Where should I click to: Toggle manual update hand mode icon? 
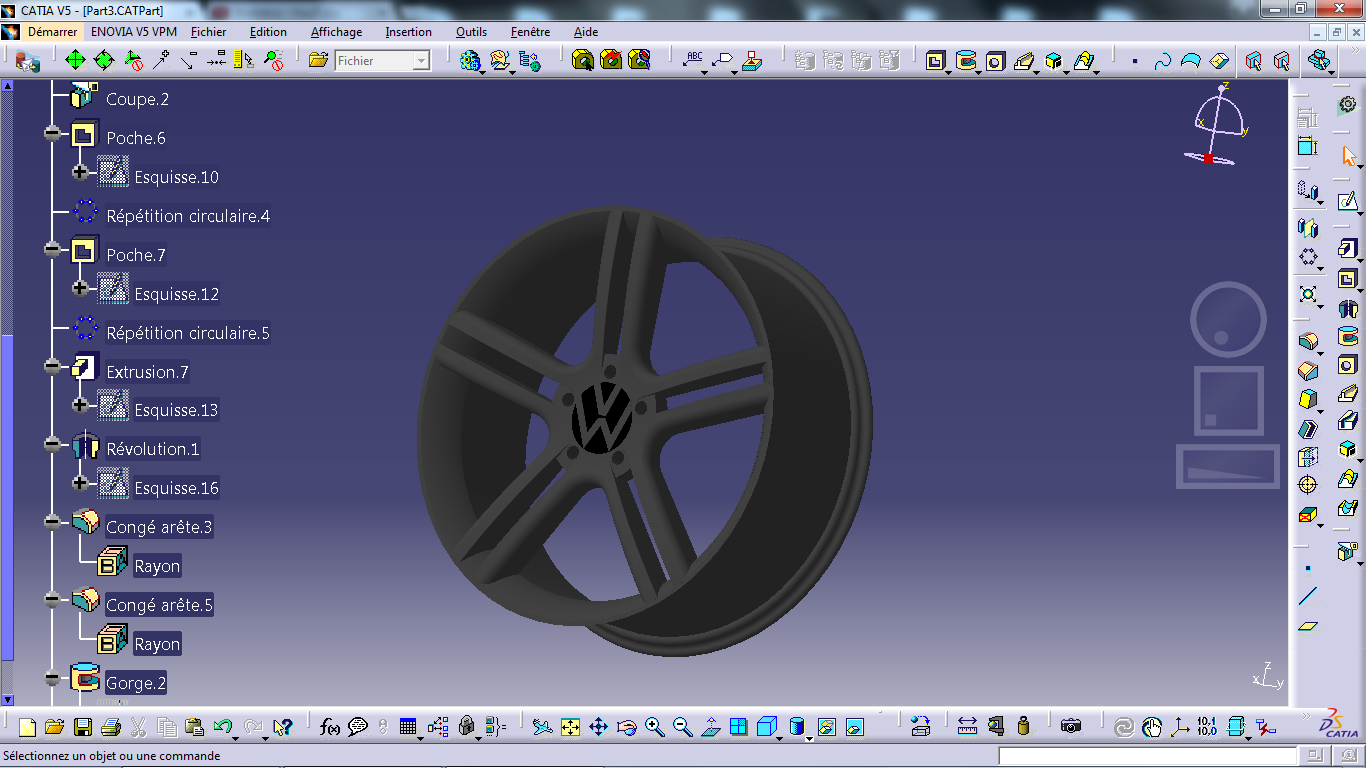pos(1152,727)
